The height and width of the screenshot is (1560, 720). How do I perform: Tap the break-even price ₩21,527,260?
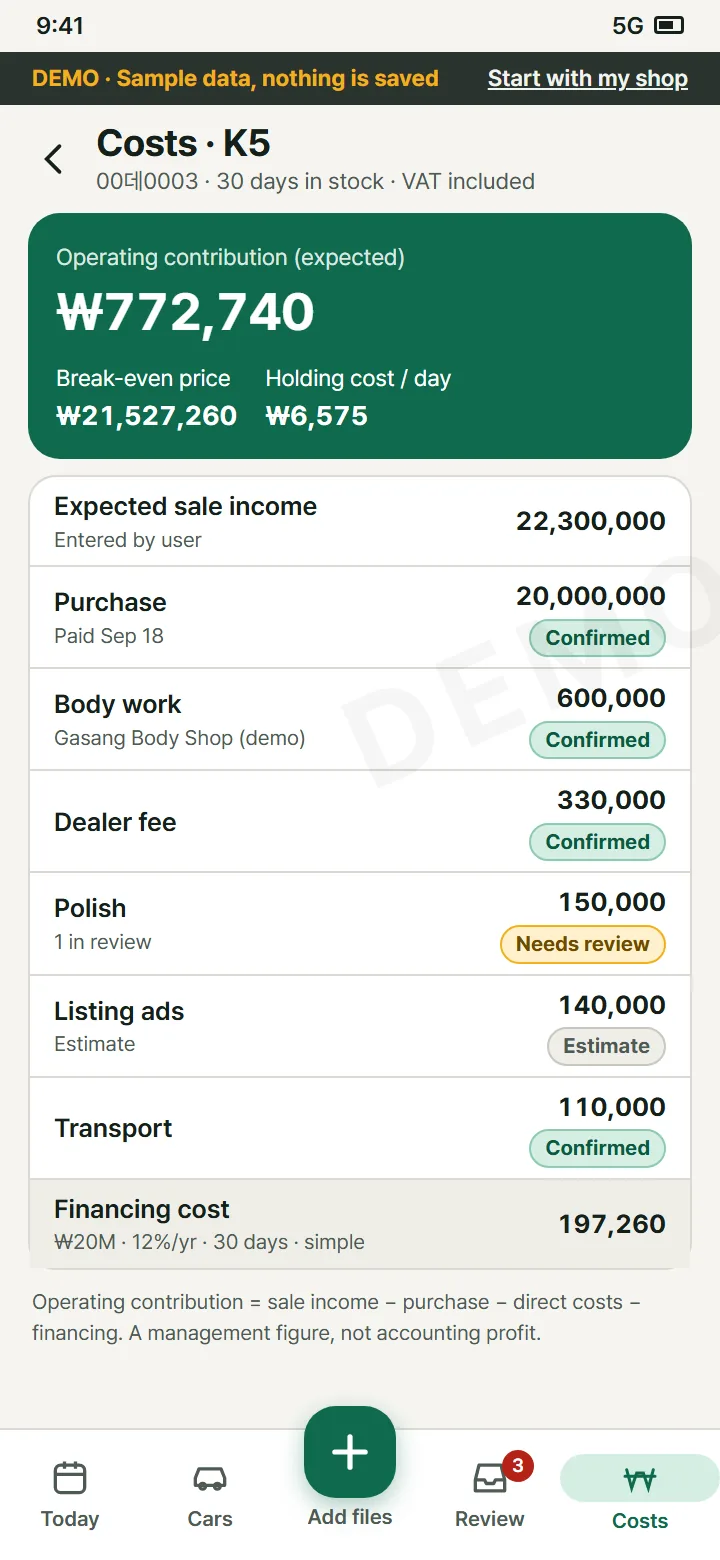coord(147,416)
